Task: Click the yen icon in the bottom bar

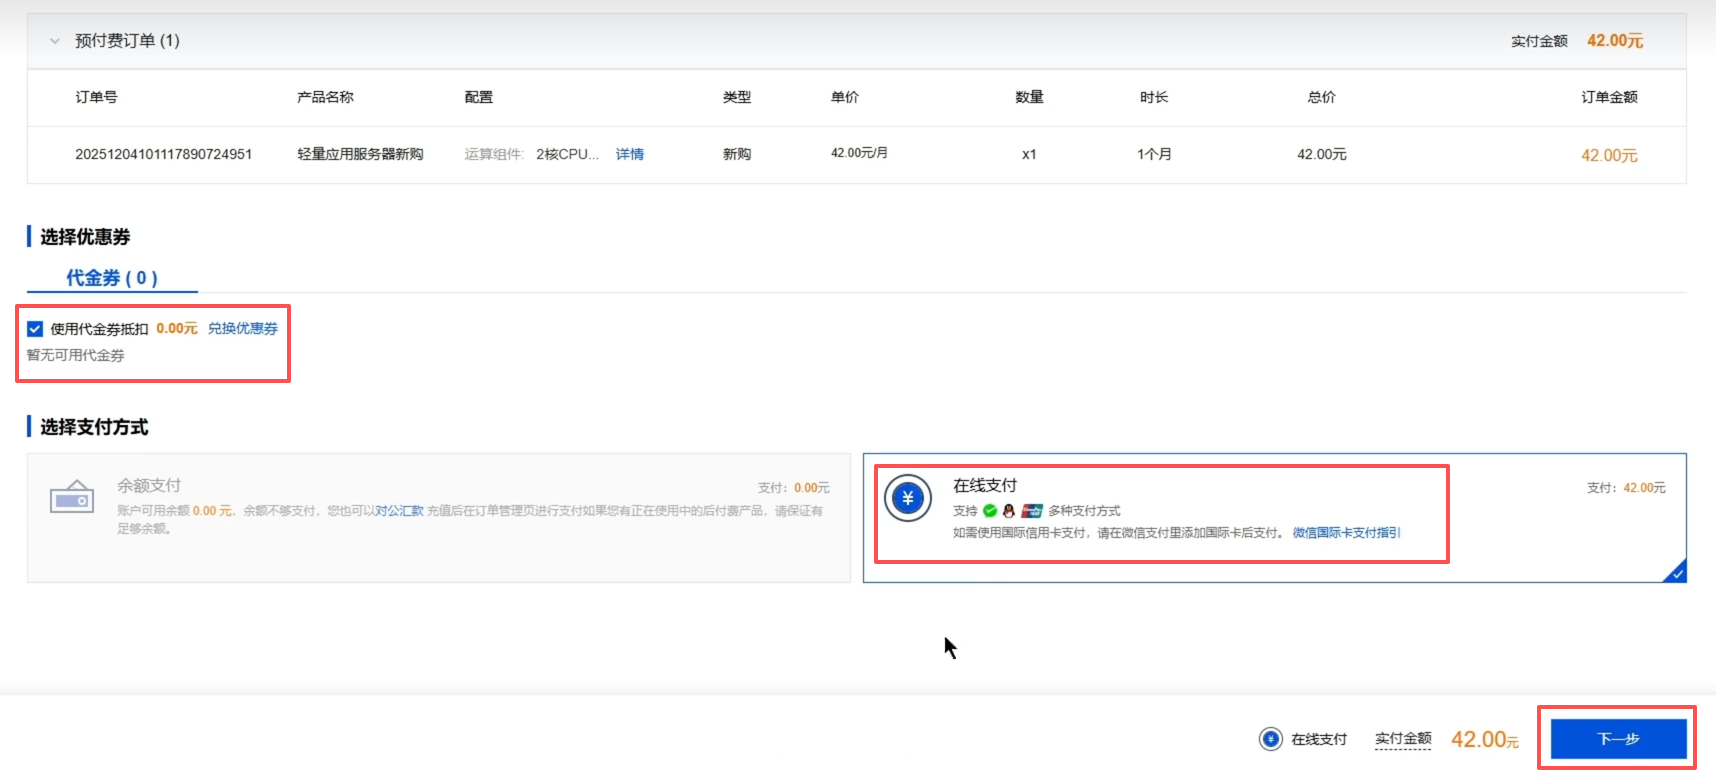Action: (1270, 739)
